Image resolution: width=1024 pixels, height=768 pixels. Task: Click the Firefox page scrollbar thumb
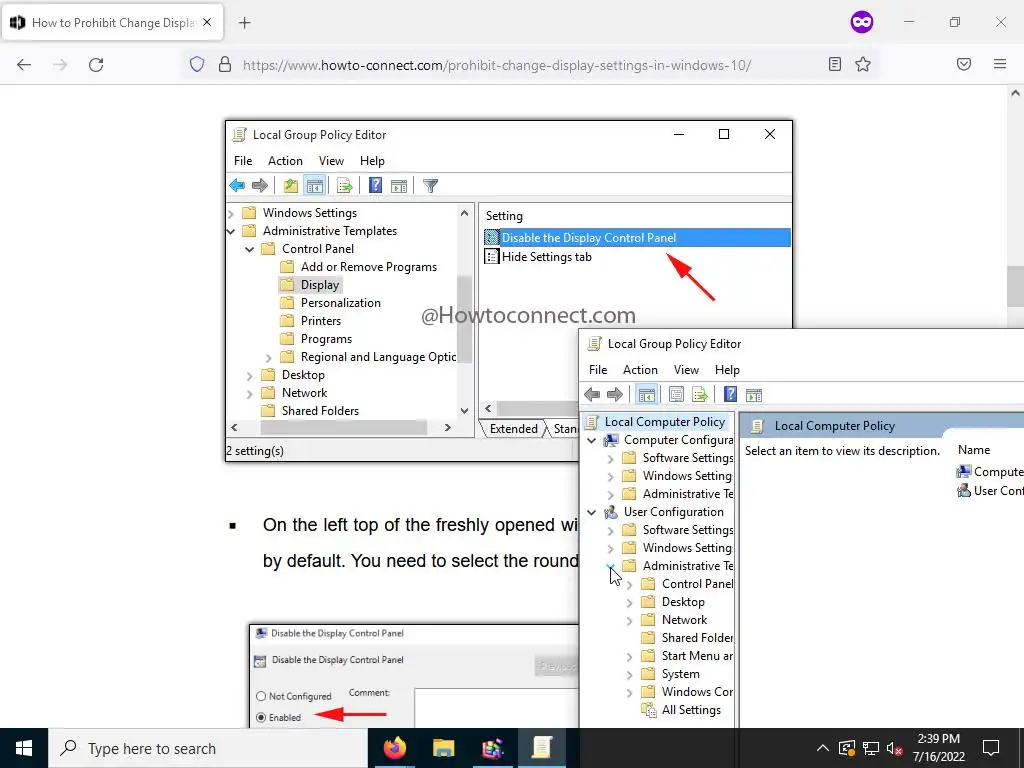point(1015,285)
